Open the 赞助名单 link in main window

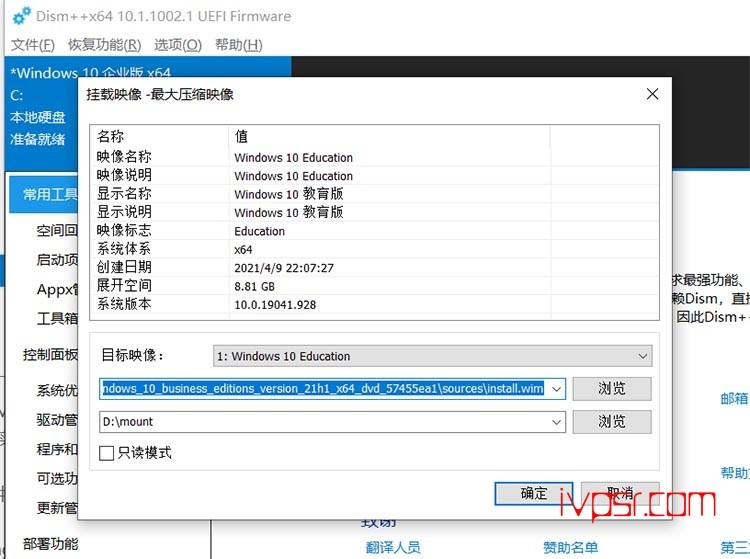pos(570,547)
